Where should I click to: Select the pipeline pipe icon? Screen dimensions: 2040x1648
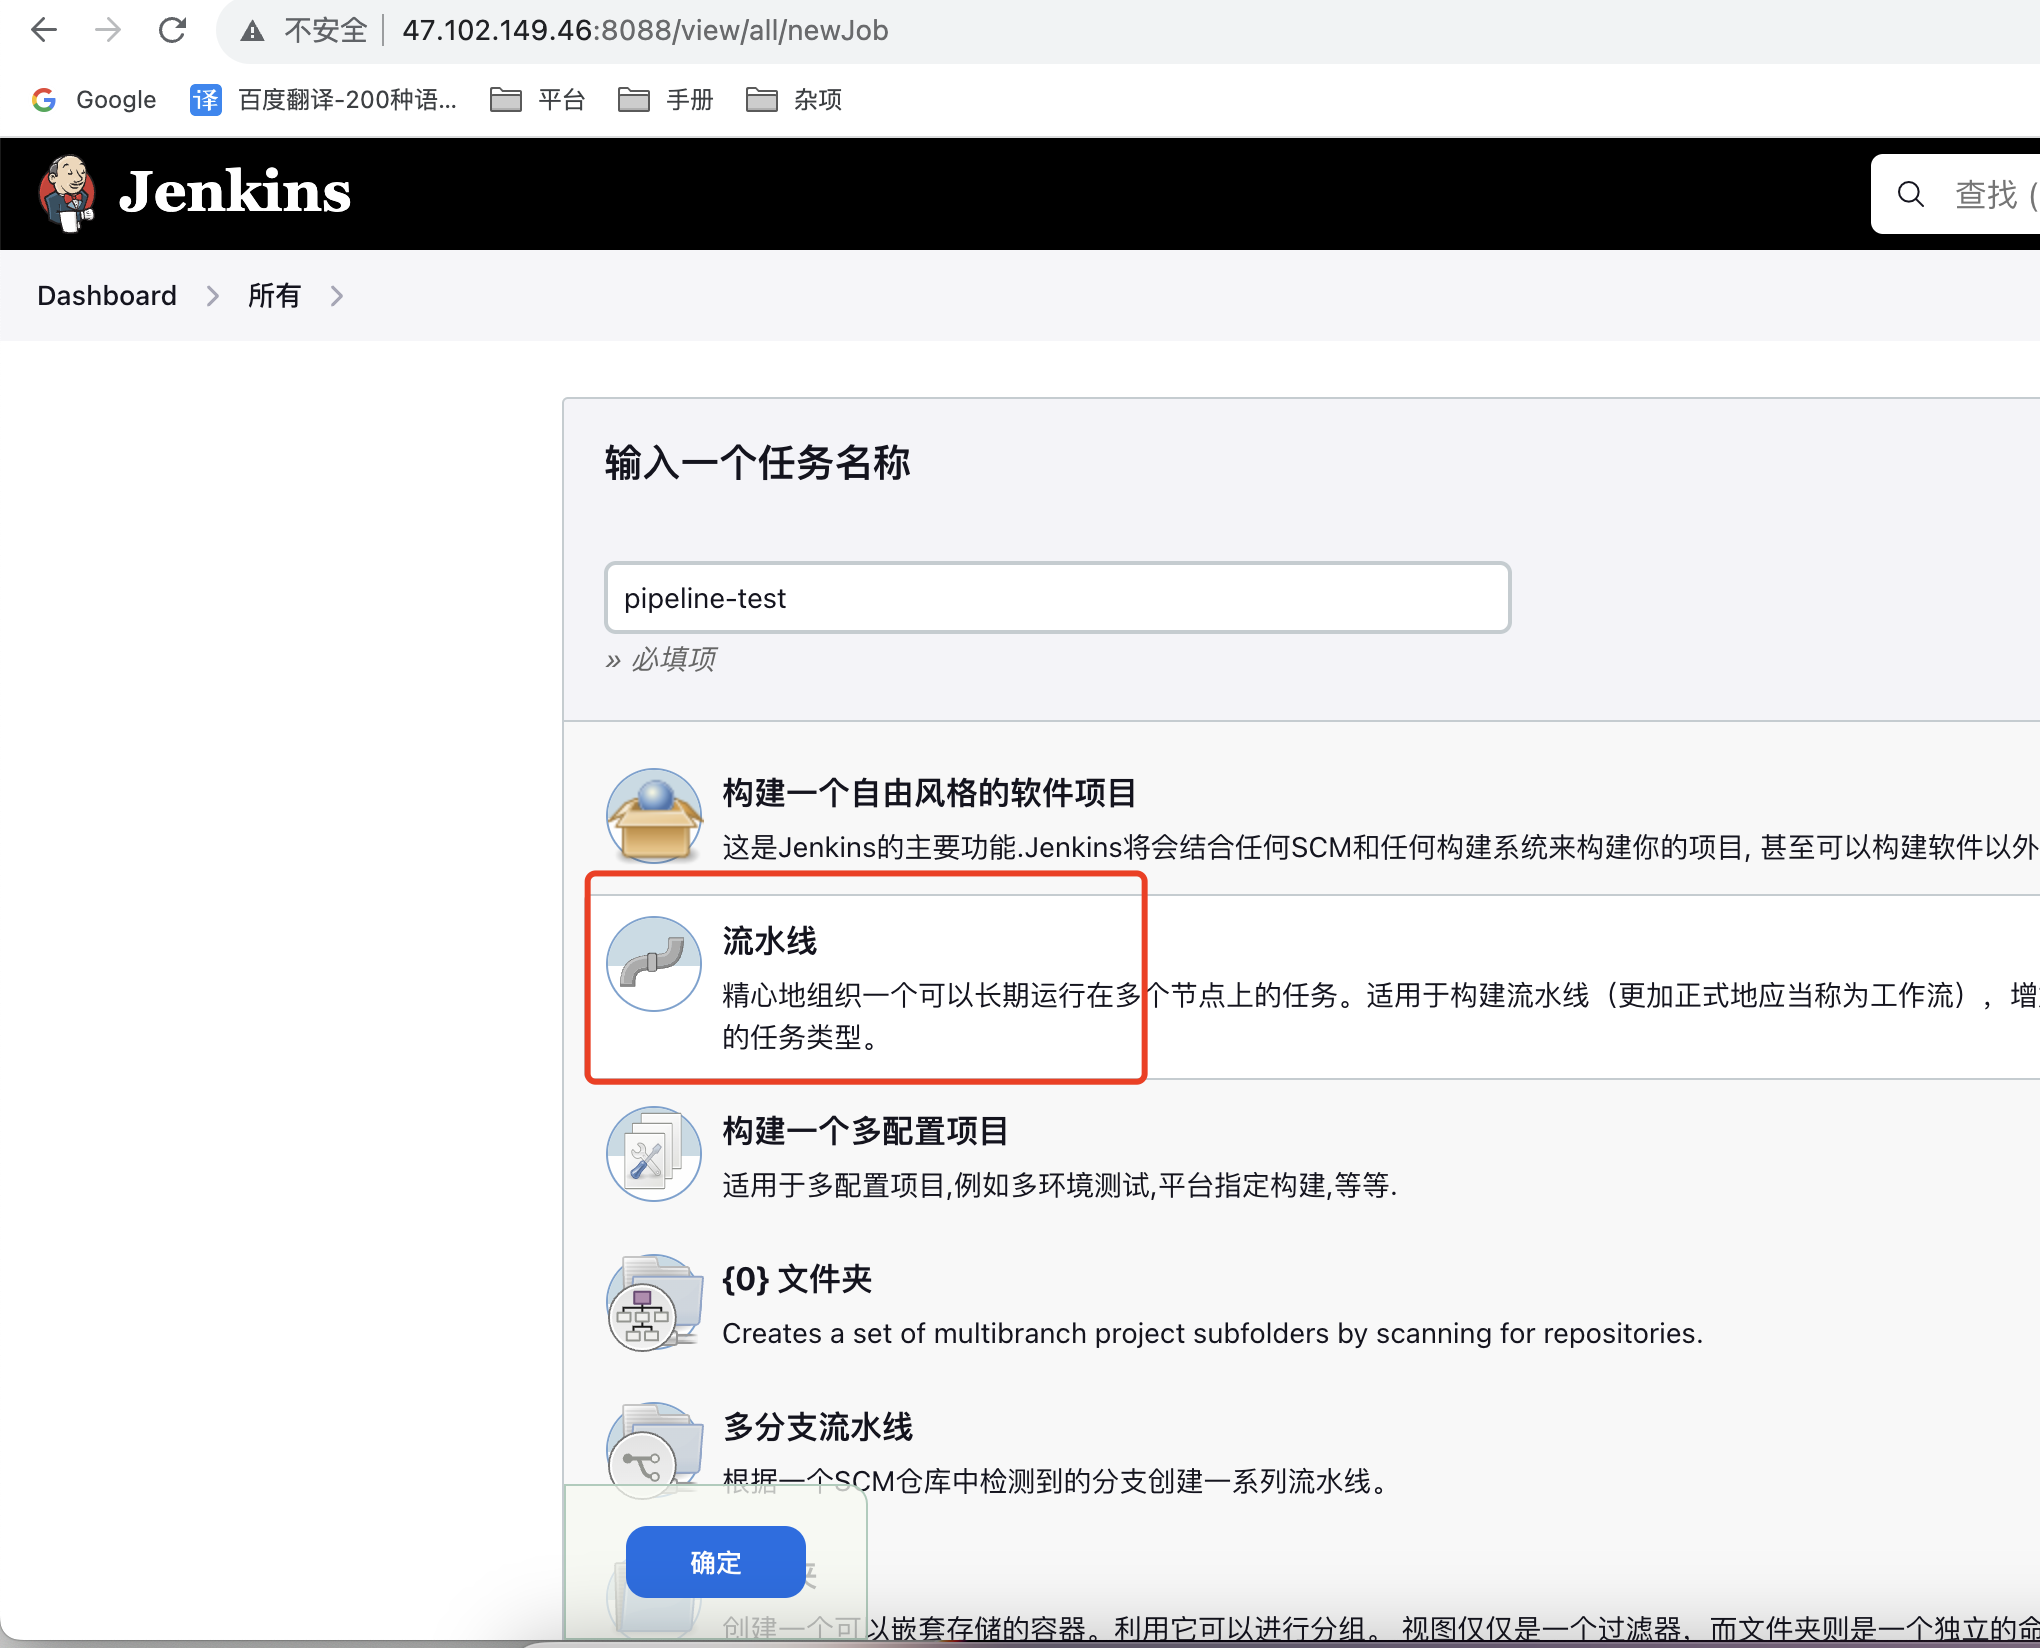click(x=654, y=964)
